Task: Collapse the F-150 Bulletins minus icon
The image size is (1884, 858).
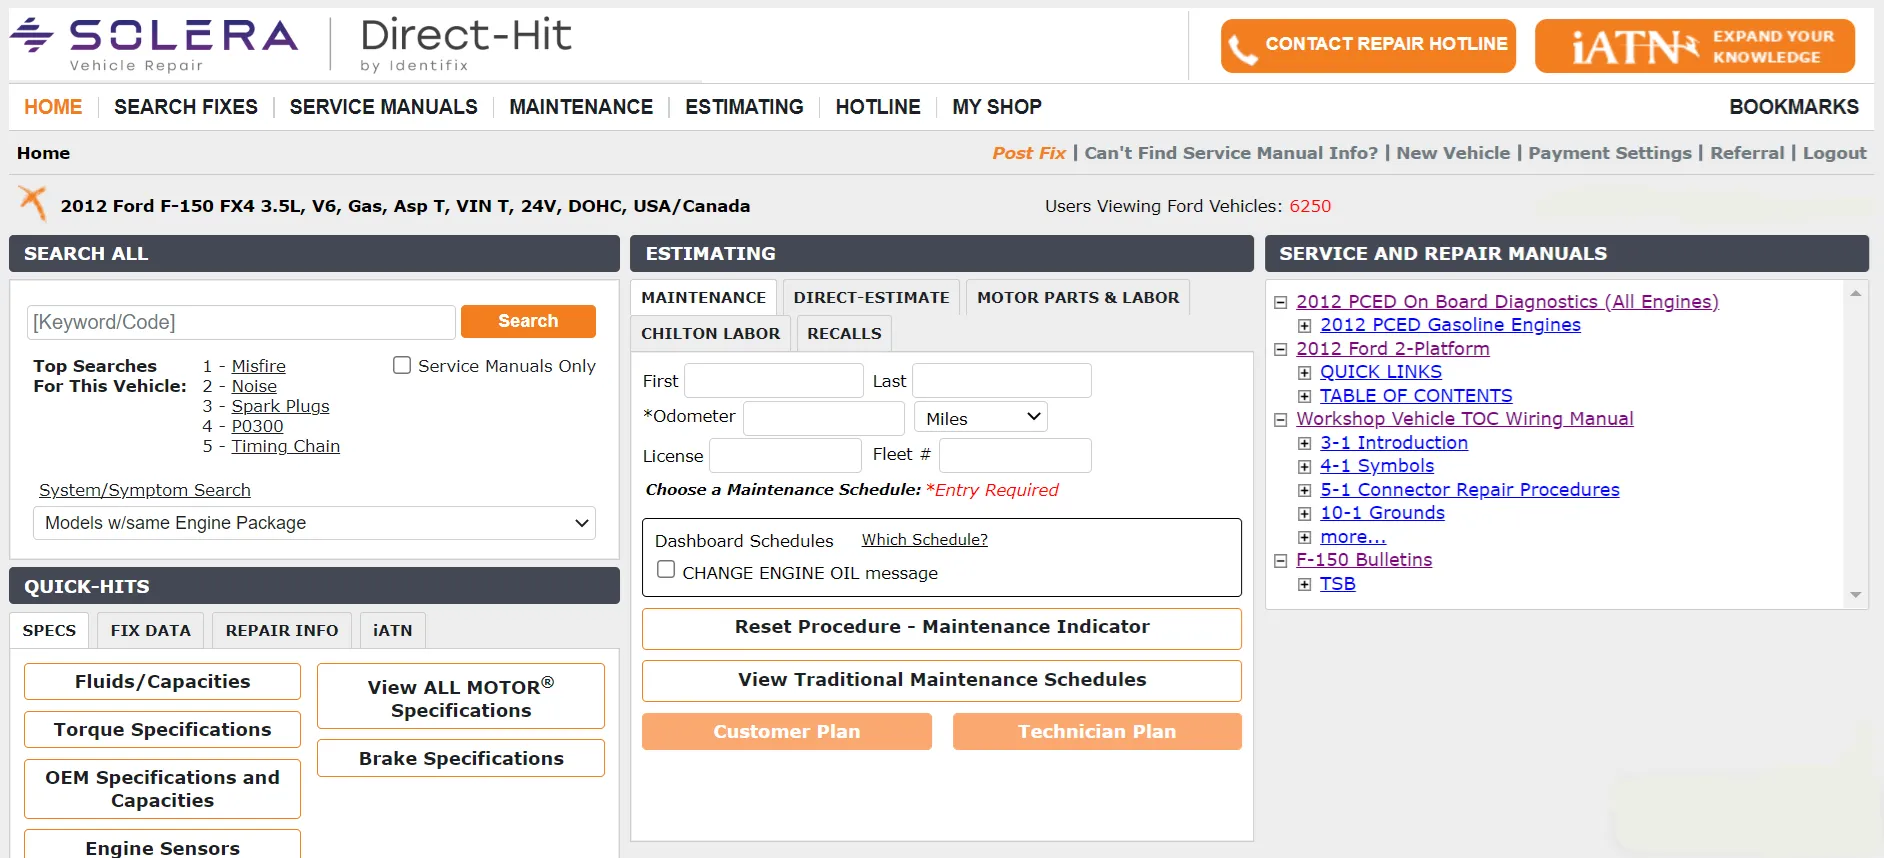Action: pos(1280,561)
